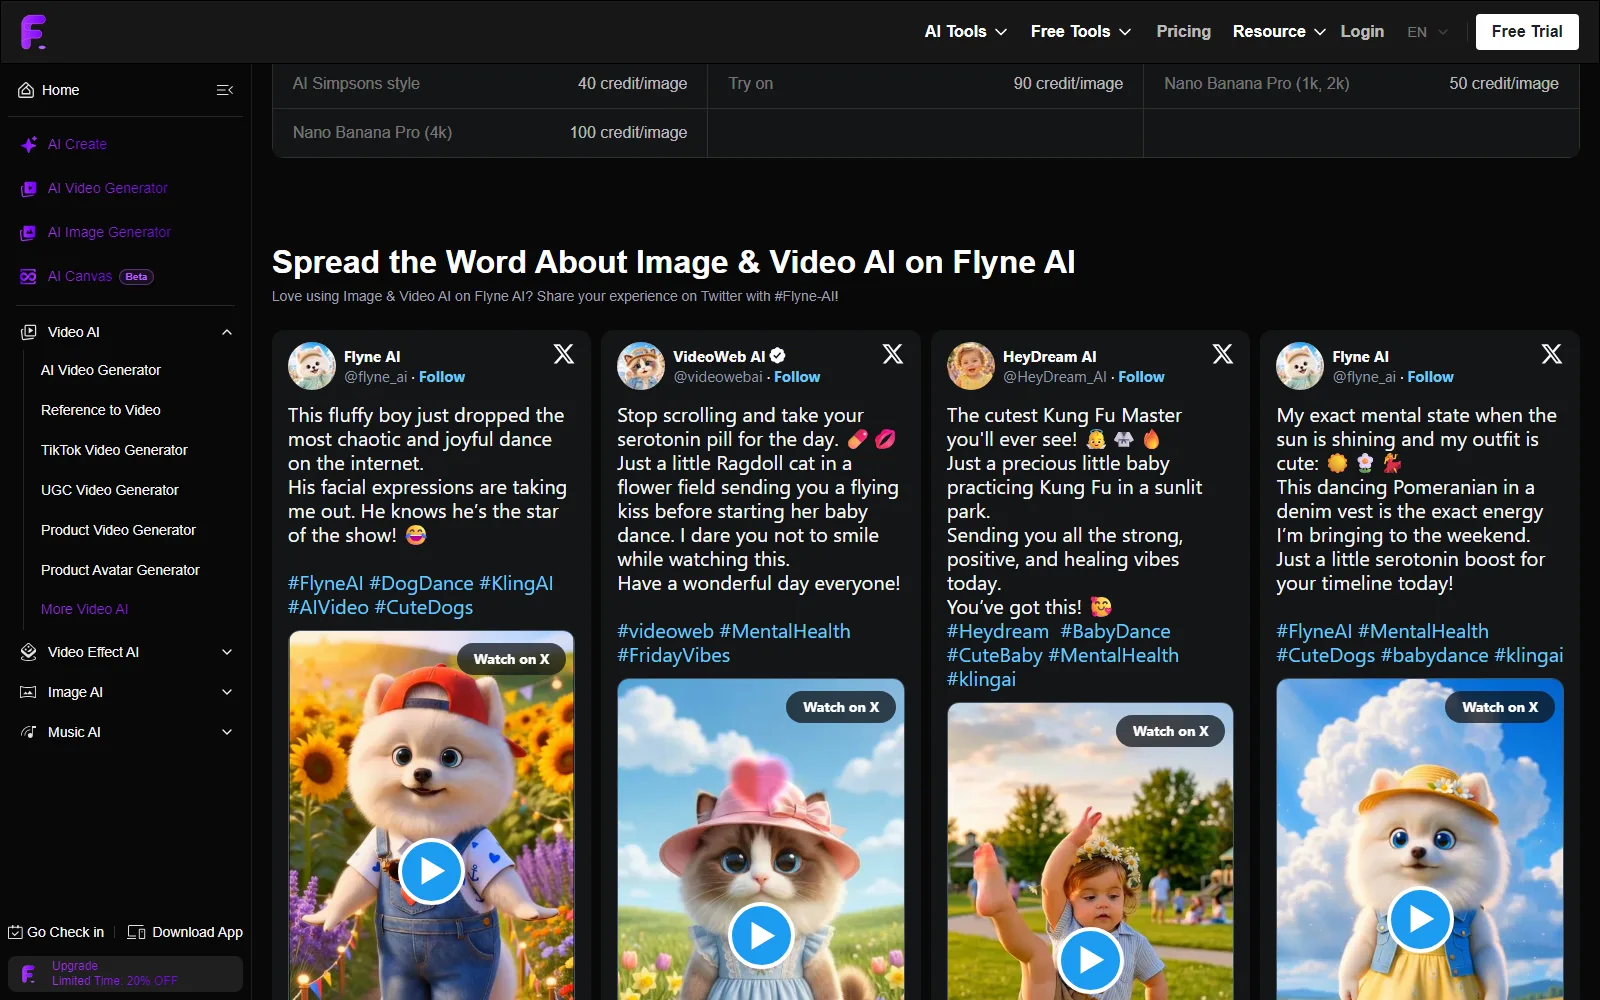
Task: Click the AI Canvas sidebar icon
Action: click(x=29, y=276)
